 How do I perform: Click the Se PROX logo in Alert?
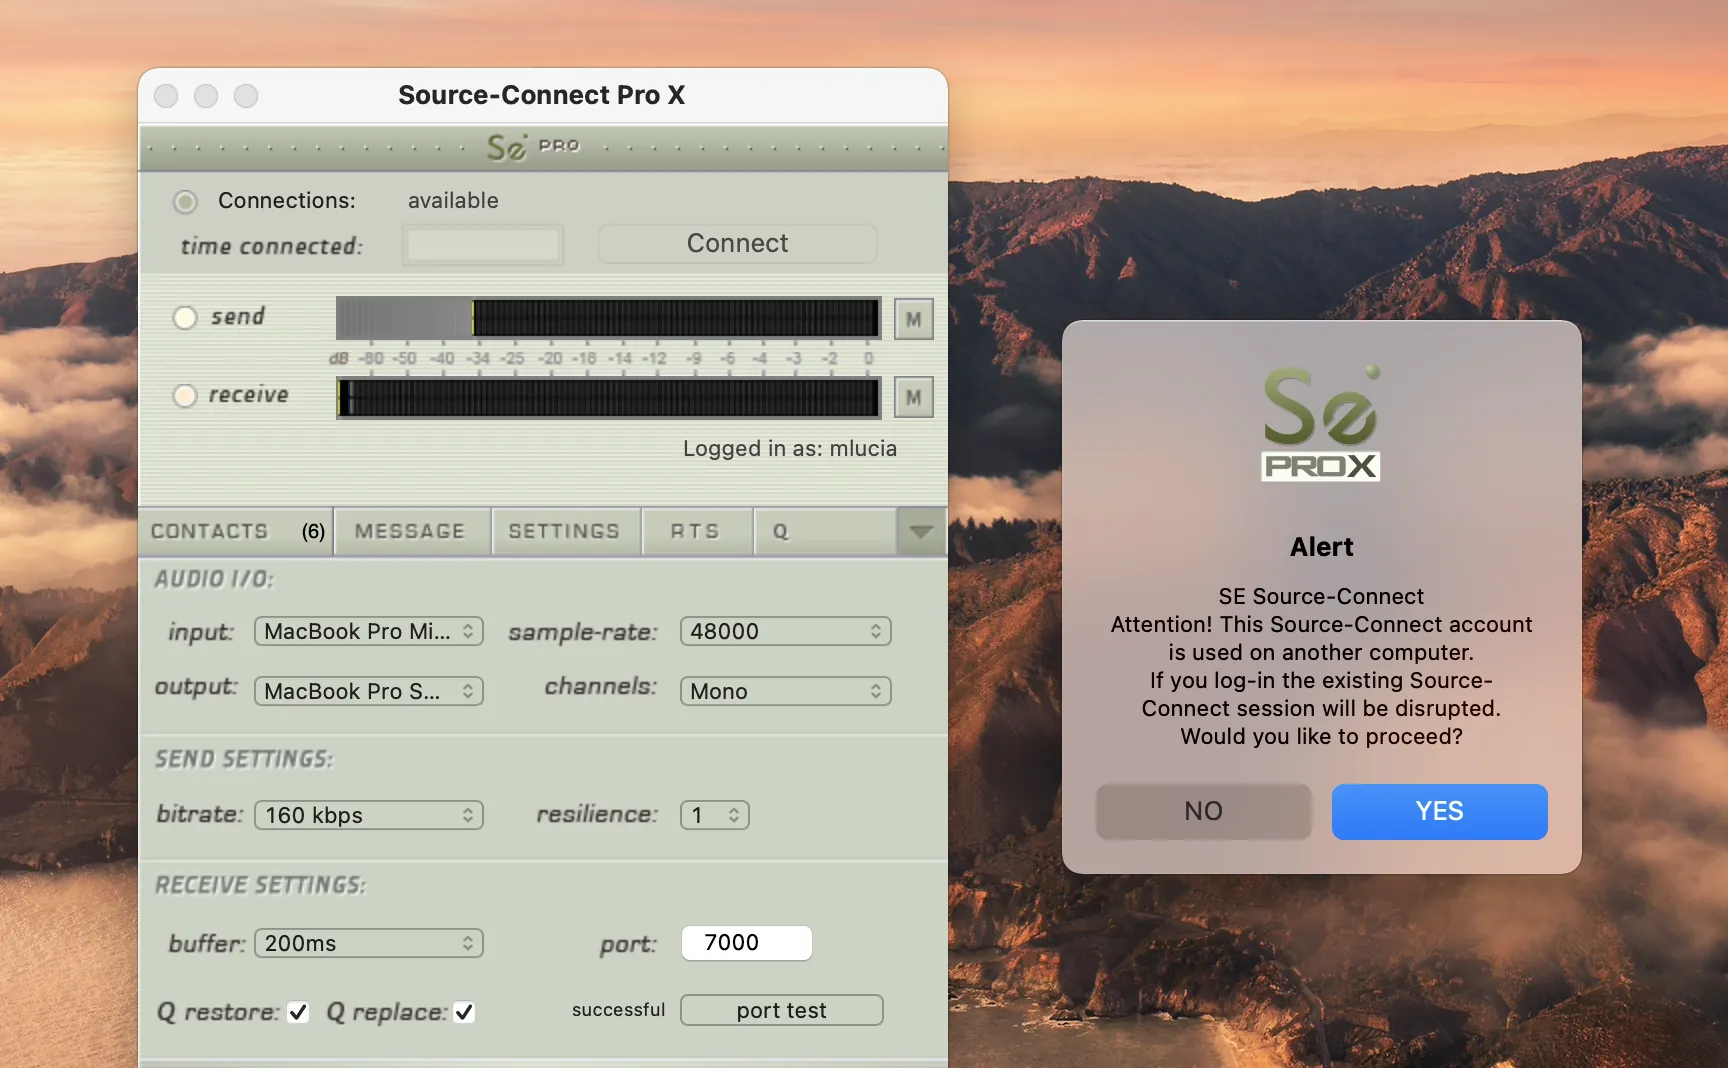[1321, 423]
